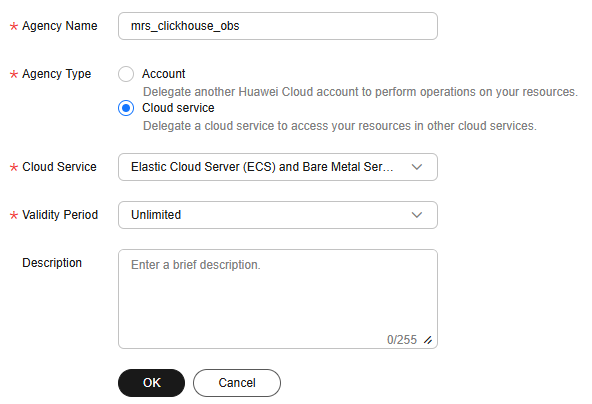Dismiss the form with Cancel button
Screen dimensions: 592x404
pyautogui.click(x=237, y=383)
